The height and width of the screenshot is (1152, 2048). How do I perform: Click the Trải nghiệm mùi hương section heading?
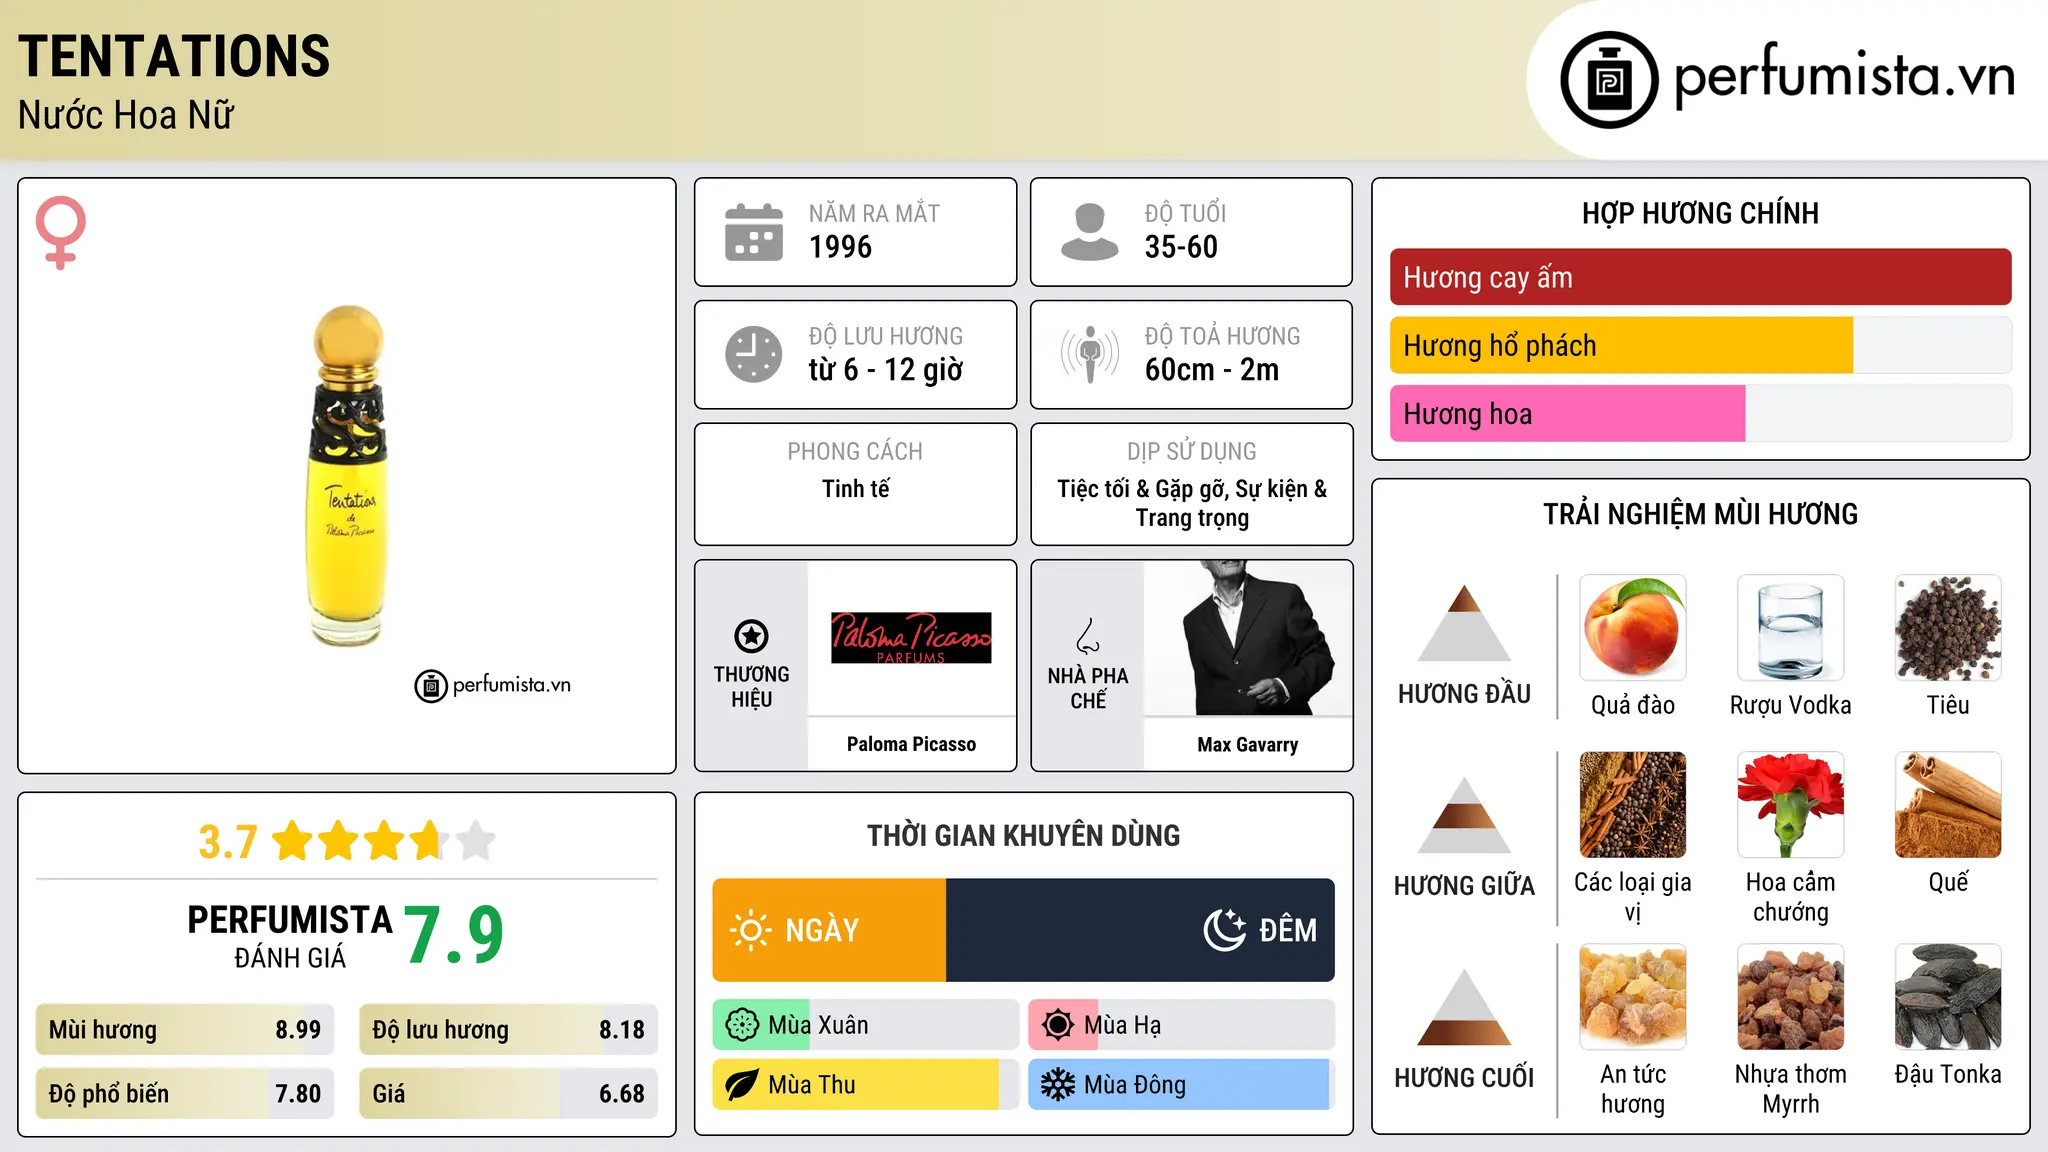click(1701, 514)
